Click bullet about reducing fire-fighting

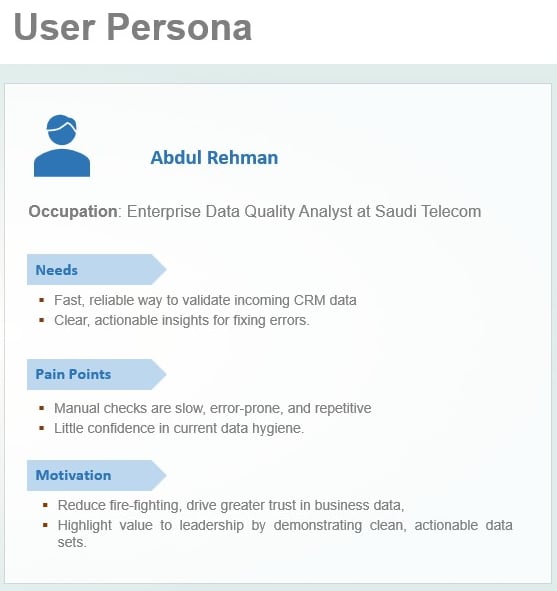point(231,505)
